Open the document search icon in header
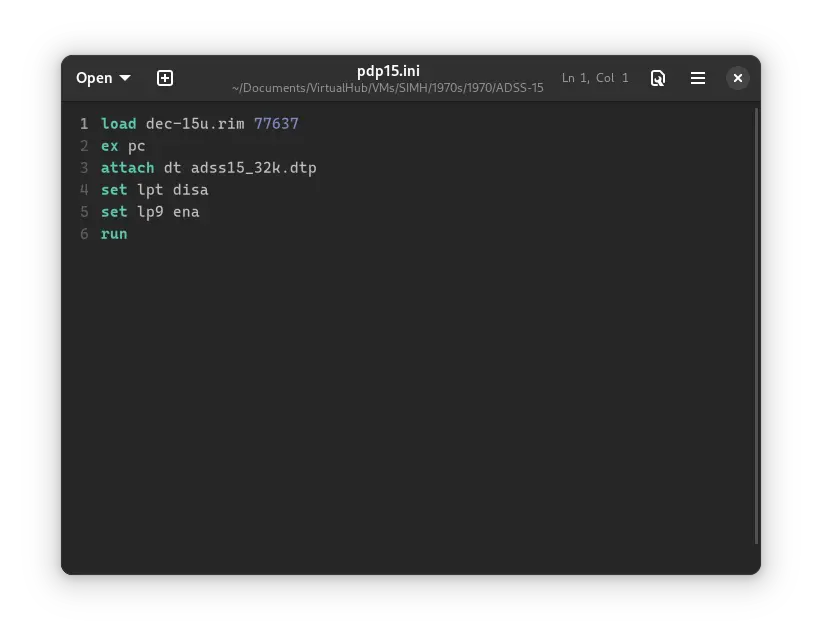The height and width of the screenshot is (642, 822). (658, 78)
